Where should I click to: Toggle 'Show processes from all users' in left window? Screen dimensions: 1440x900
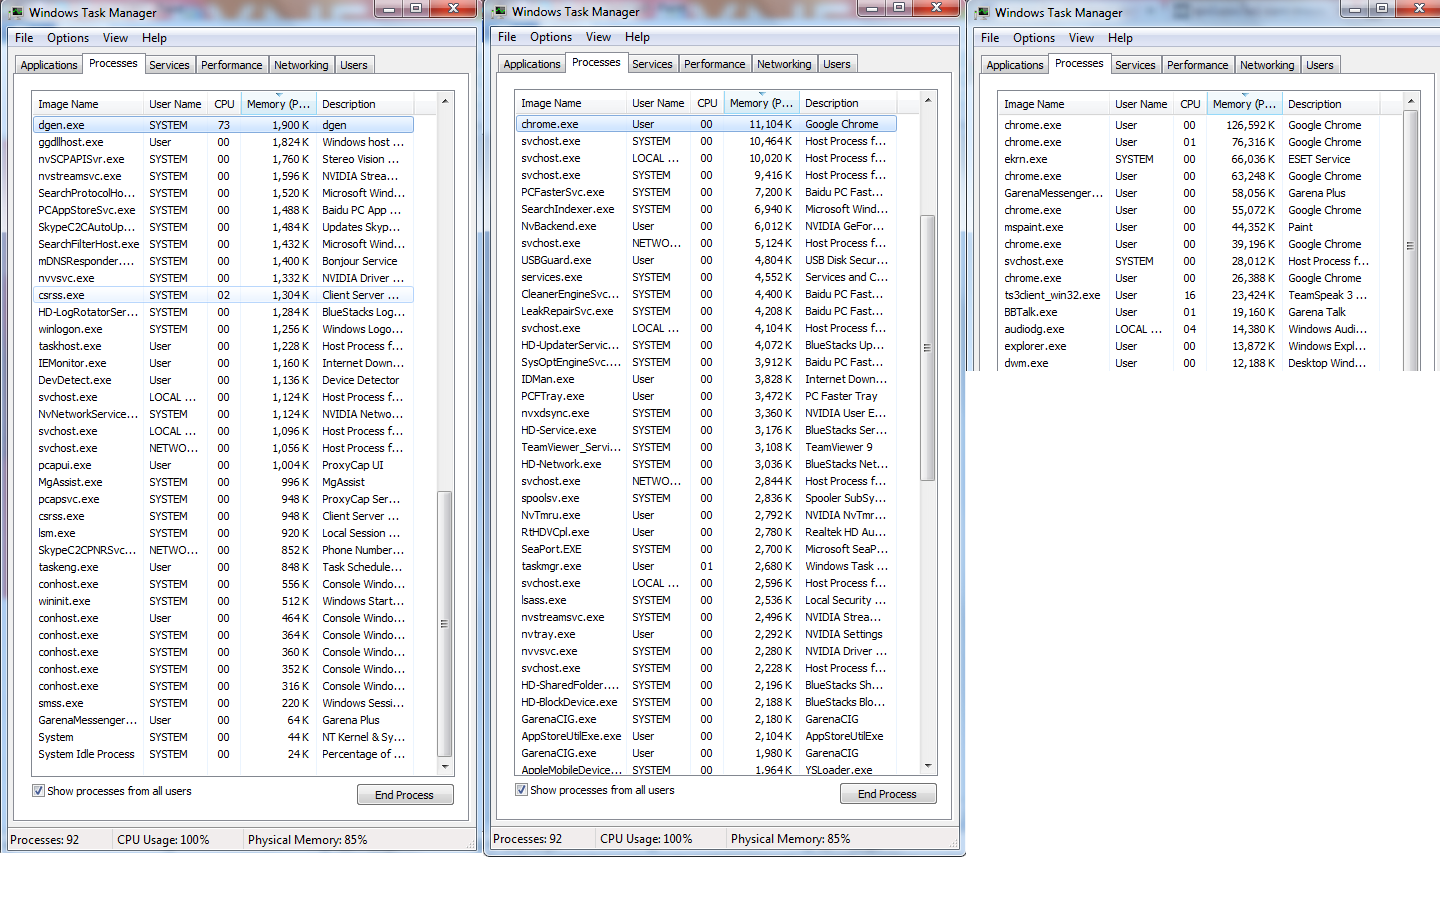tap(38, 791)
